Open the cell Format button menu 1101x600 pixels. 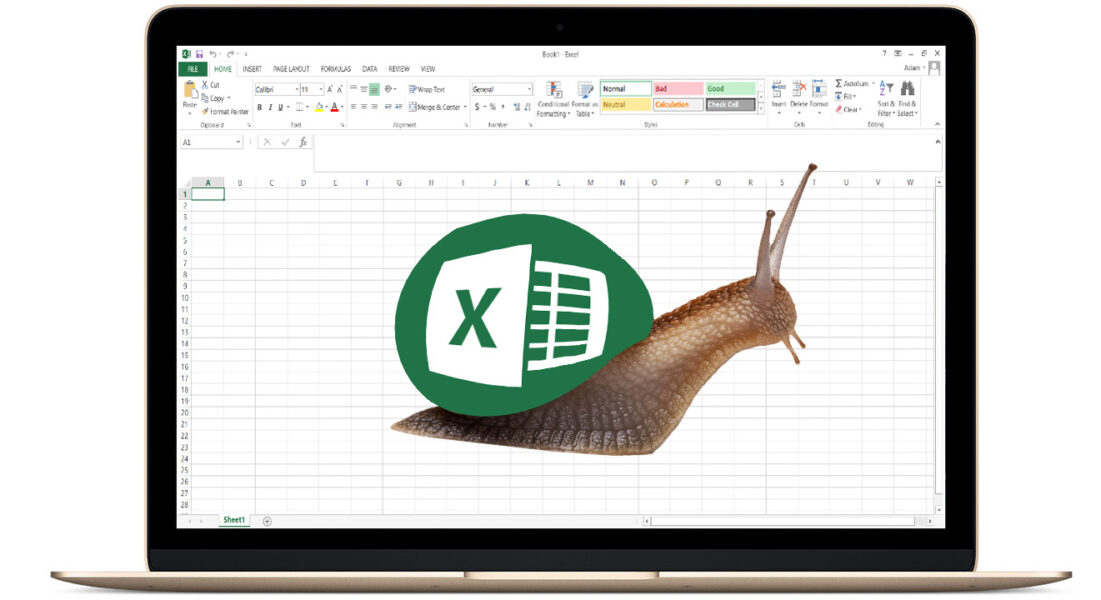(819, 96)
